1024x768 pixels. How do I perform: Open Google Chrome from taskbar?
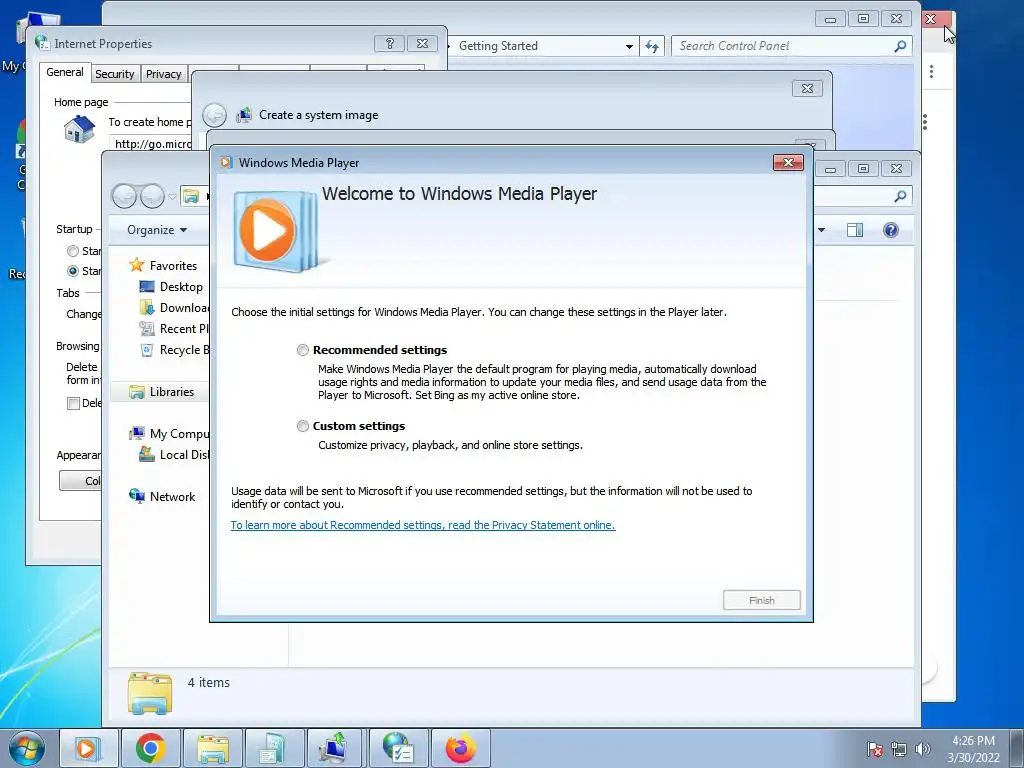click(x=150, y=748)
